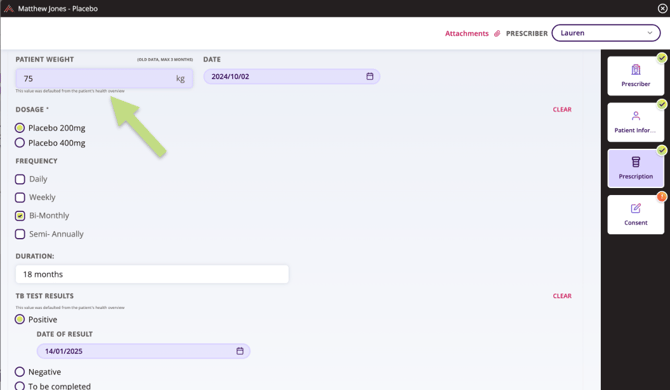Click the Prescription step checkmark badge

[x=661, y=150]
